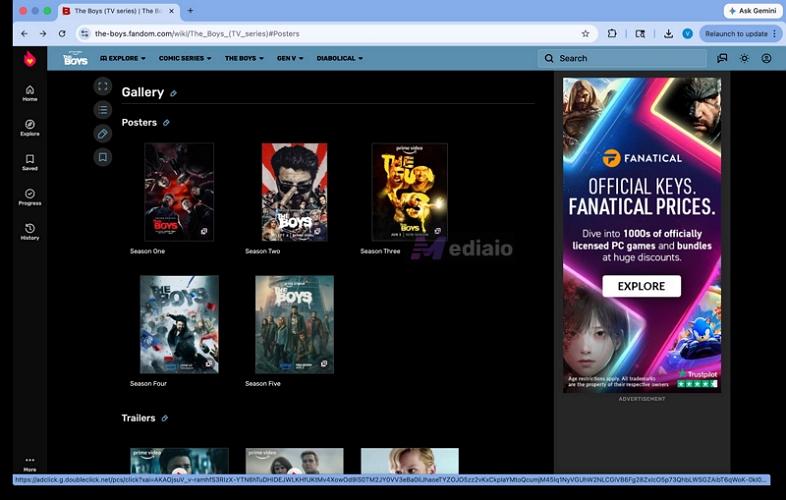Close The Boys browser tab
Screen dimensions: 786x500
[x=171, y=11]
